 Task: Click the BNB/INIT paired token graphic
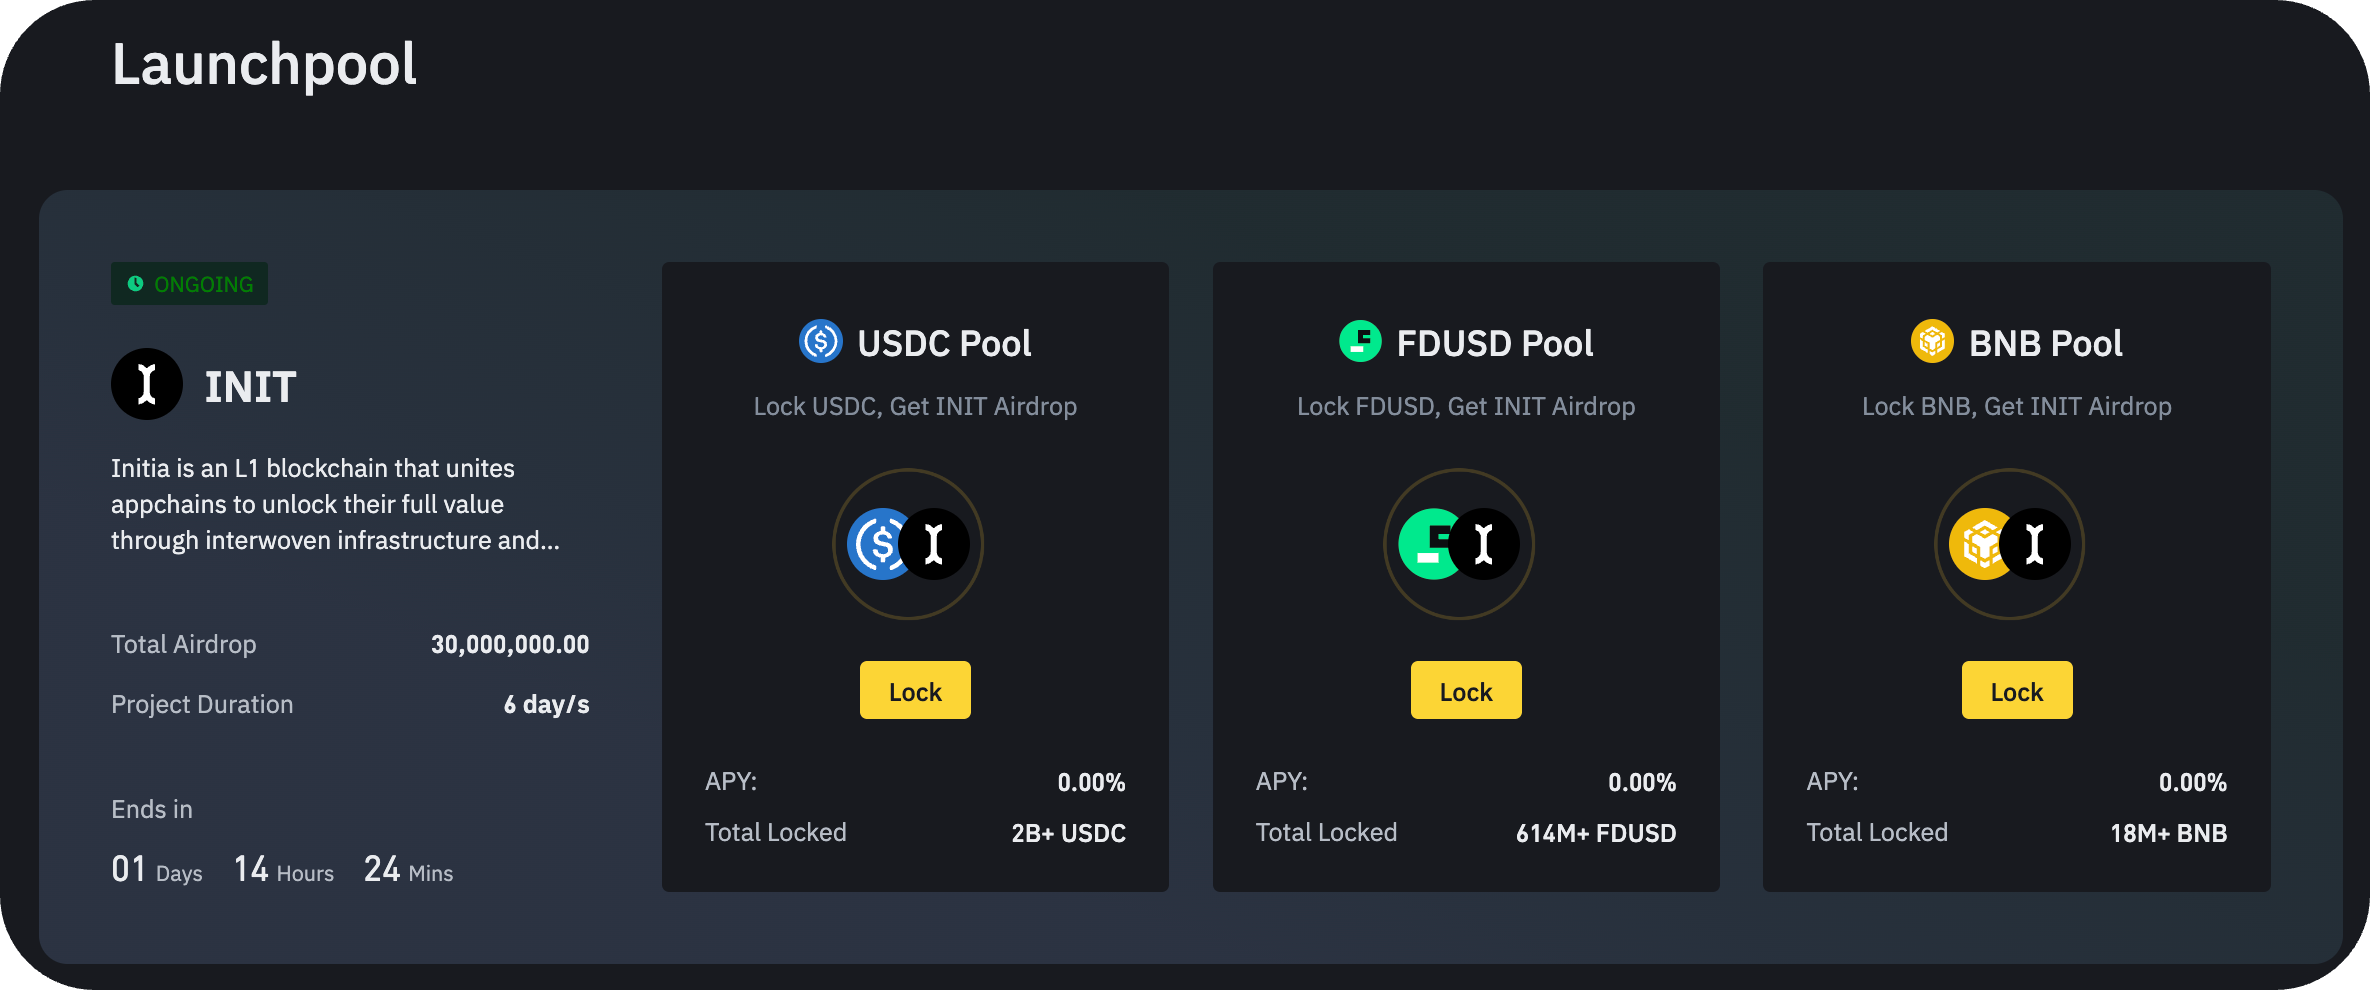click(x=2008, y=544)
